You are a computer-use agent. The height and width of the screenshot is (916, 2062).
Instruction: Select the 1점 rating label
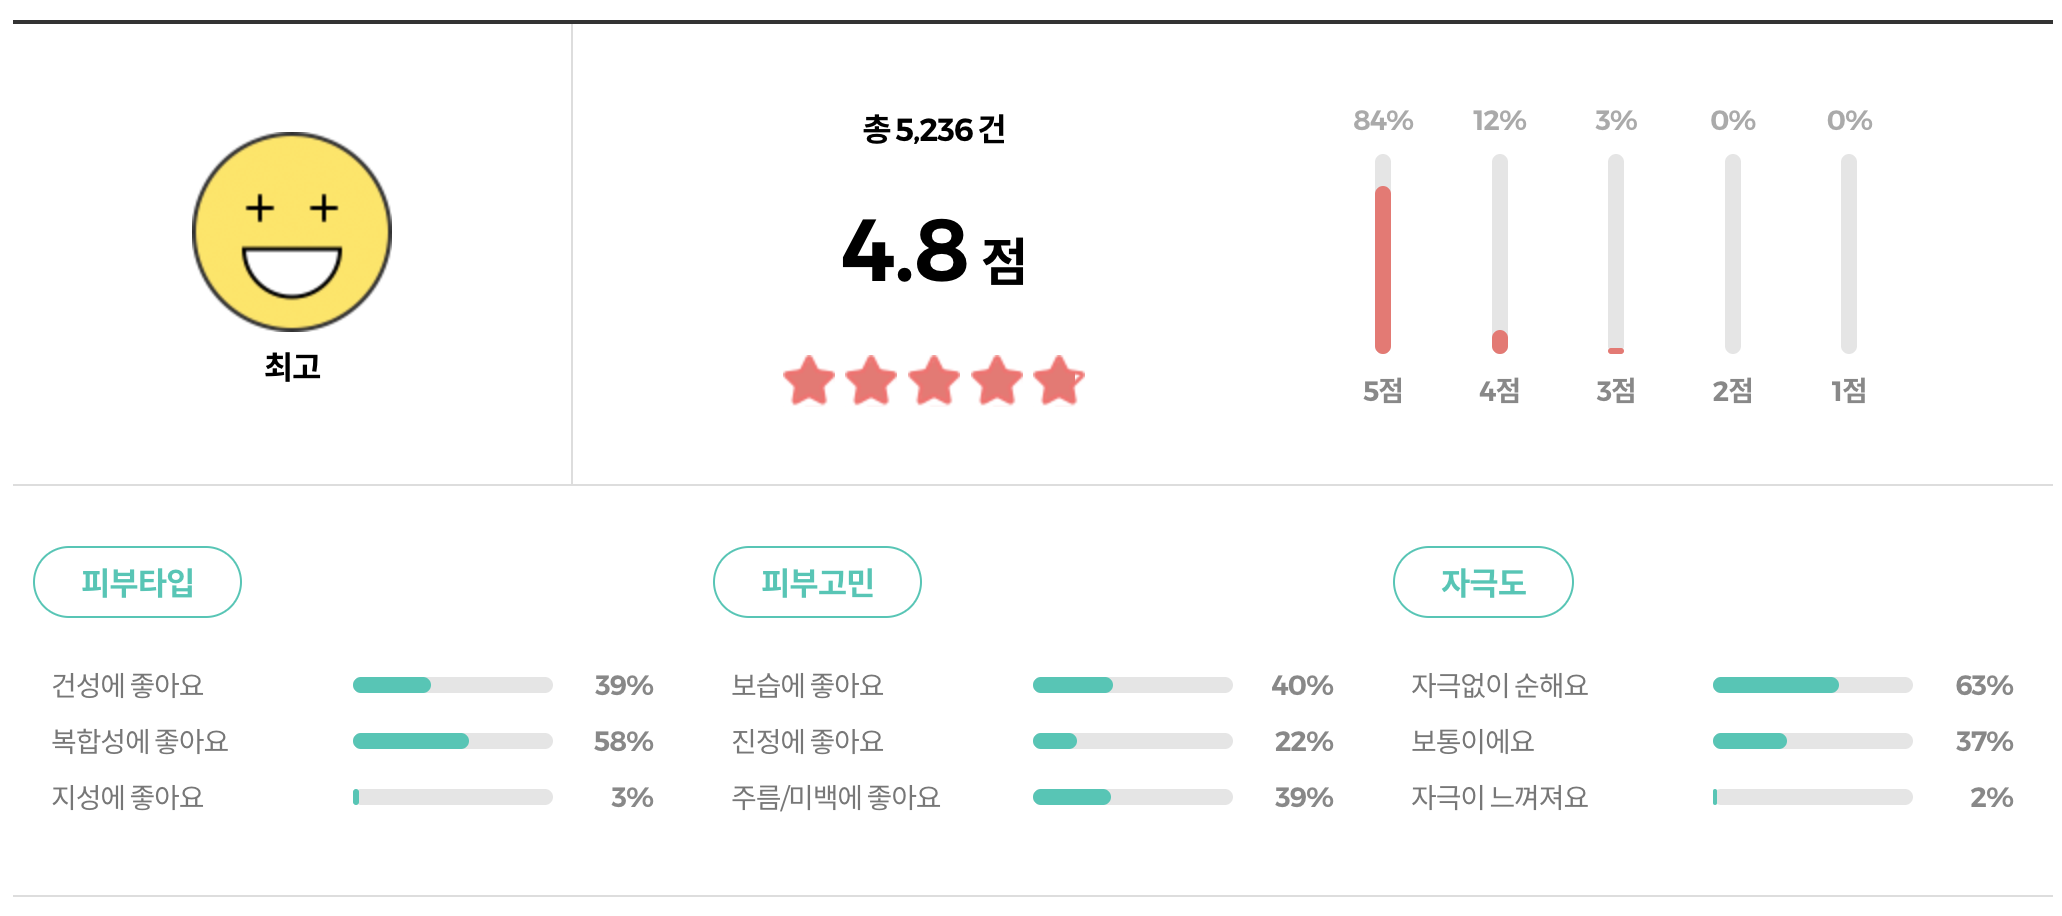pos(1846,392)
